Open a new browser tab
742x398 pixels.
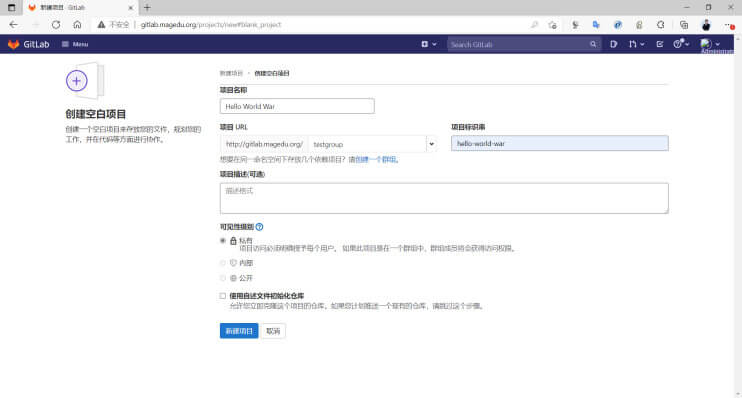(147, 8)
